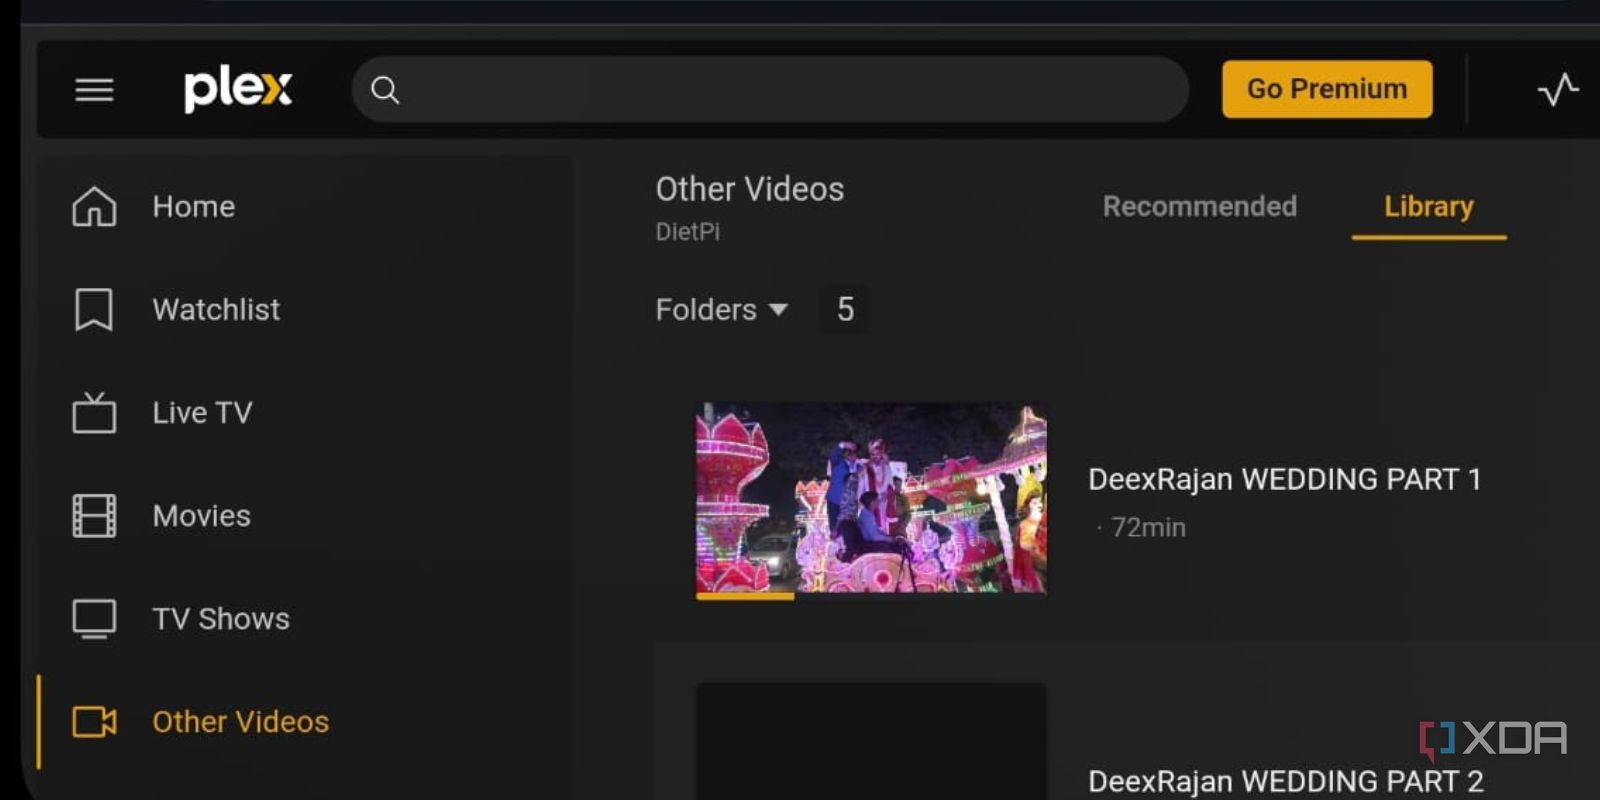Open Watchlist from the sidebar
This screenshot has height=800, width=1600.
click(x=216, y=310)
